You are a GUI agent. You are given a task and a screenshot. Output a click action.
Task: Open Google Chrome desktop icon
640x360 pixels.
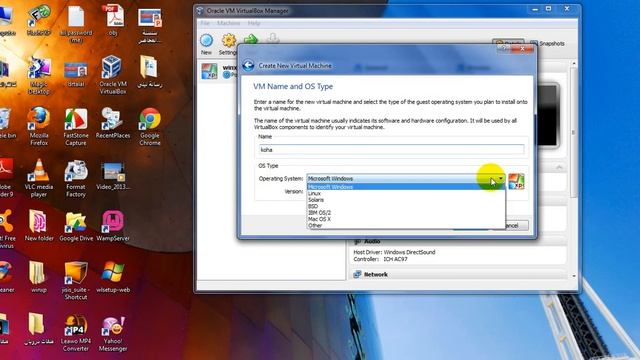click(x=150, y=119)
